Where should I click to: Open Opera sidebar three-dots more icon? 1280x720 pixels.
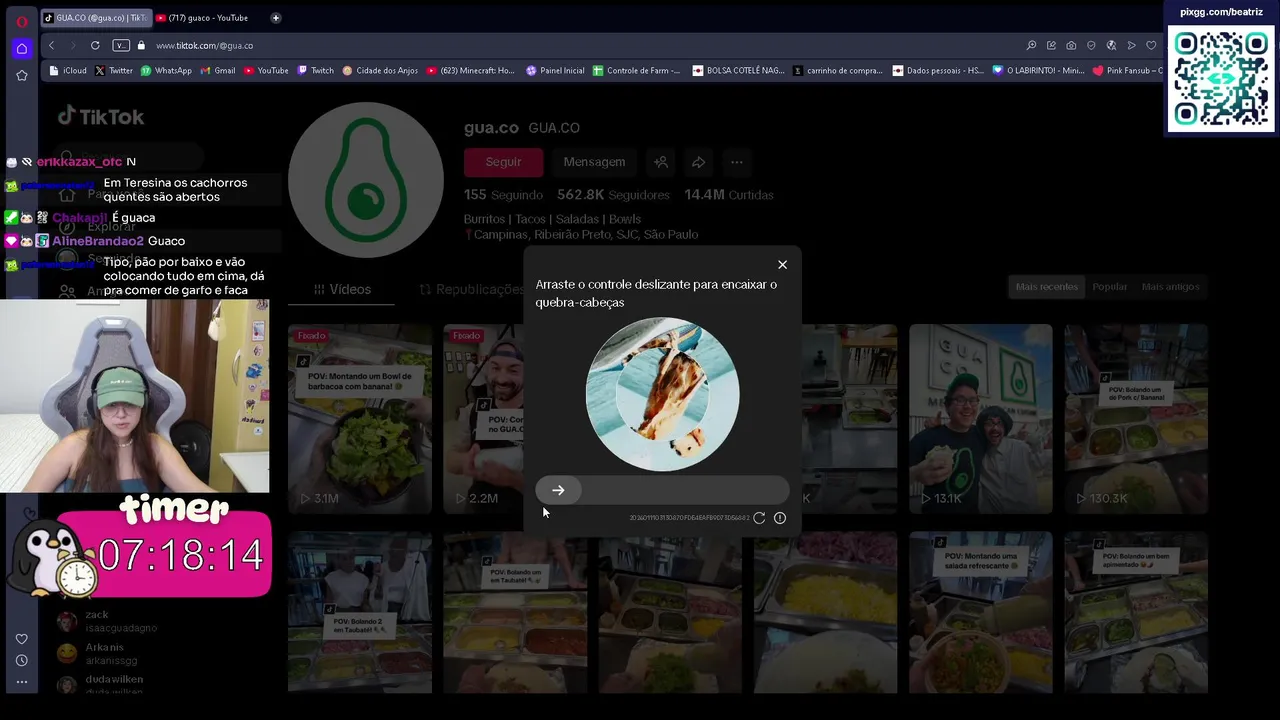pos(21,682)
